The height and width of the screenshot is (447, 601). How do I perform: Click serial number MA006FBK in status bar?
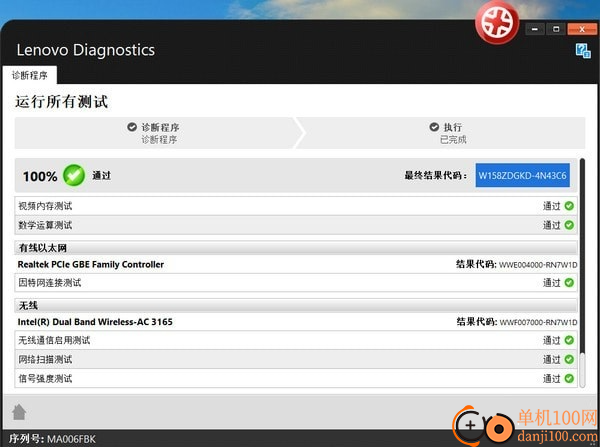pos(71,439)
